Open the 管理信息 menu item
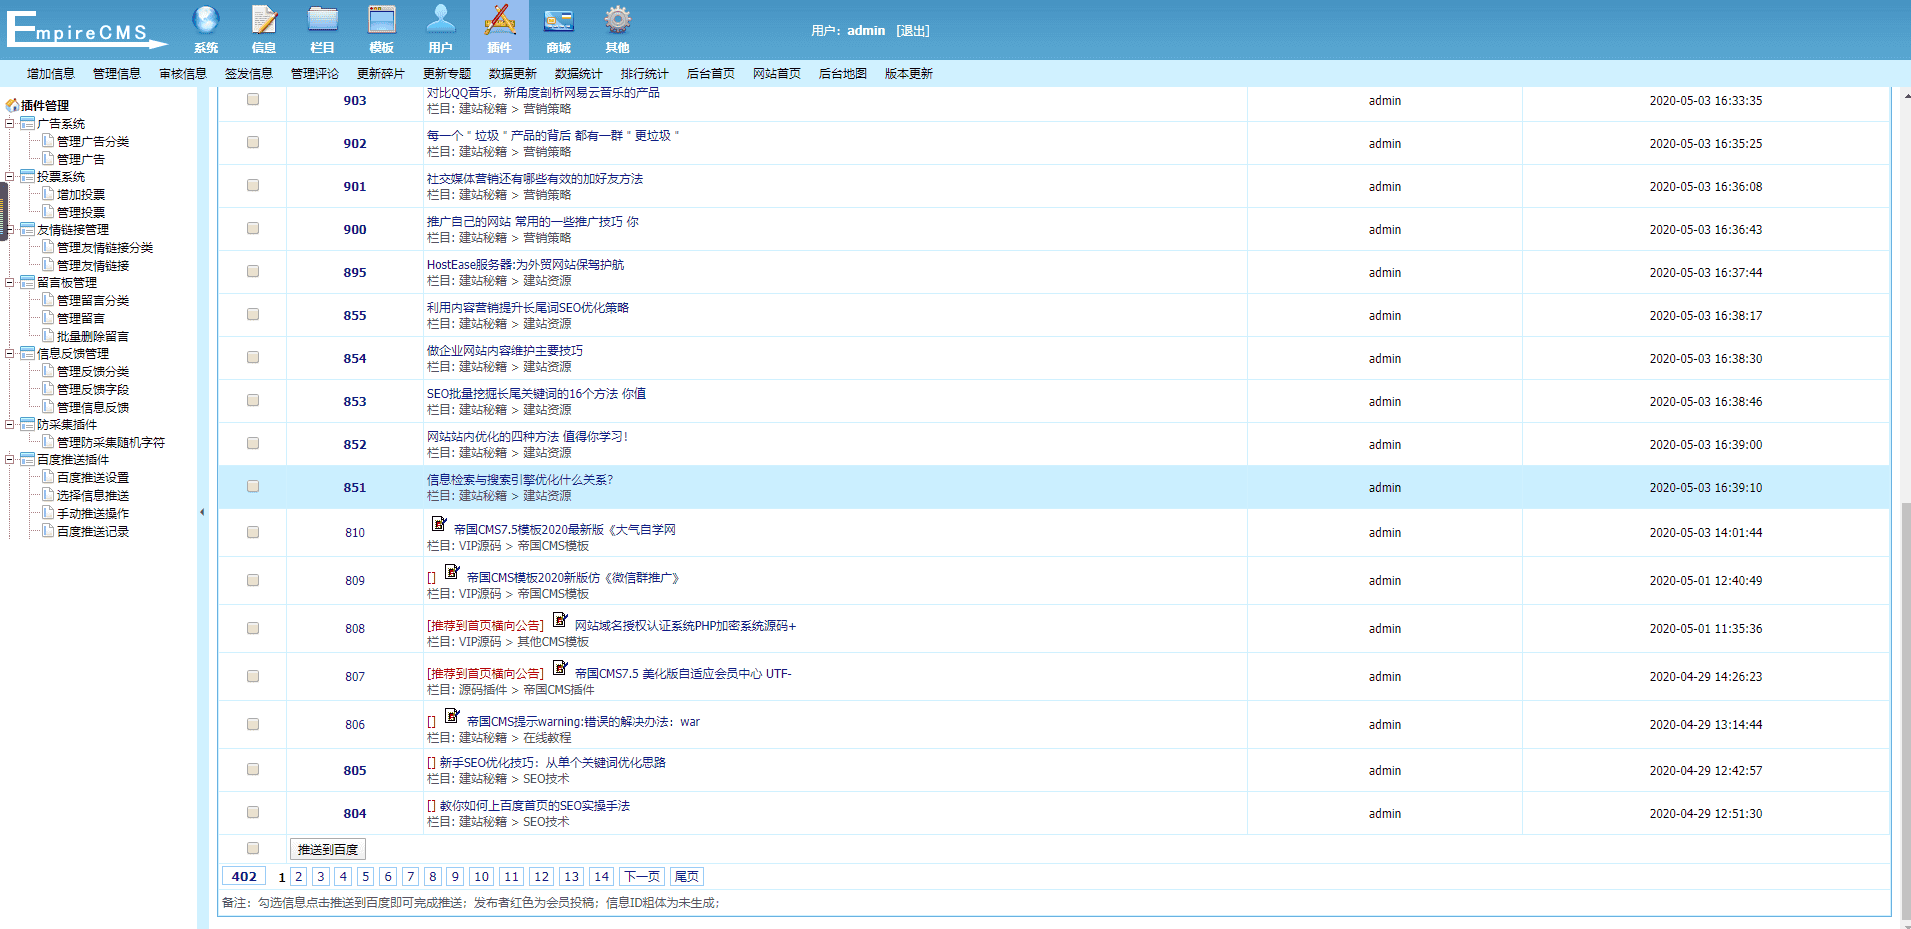1911x929 pixels. (117, 74)
